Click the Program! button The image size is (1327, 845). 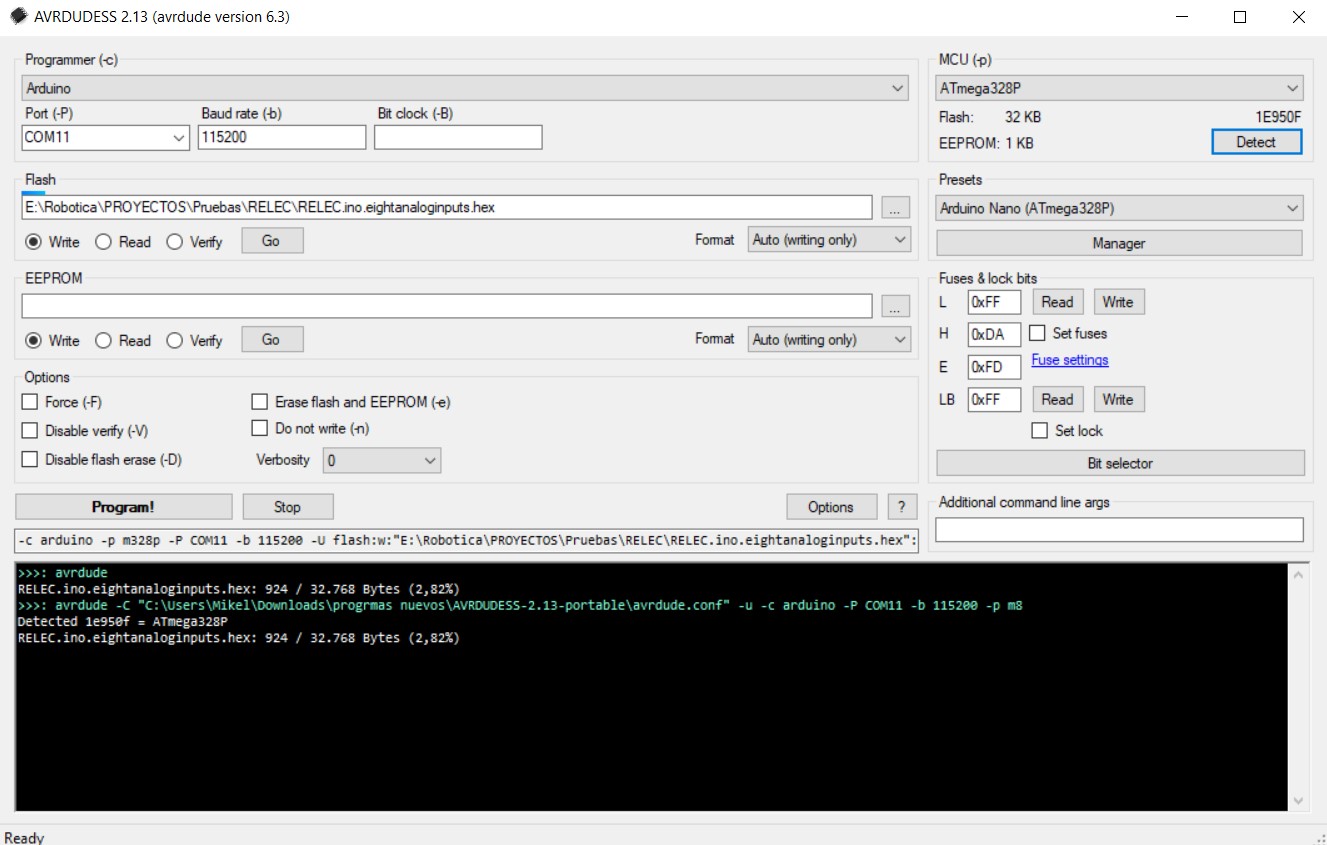[x=122, y=506]
